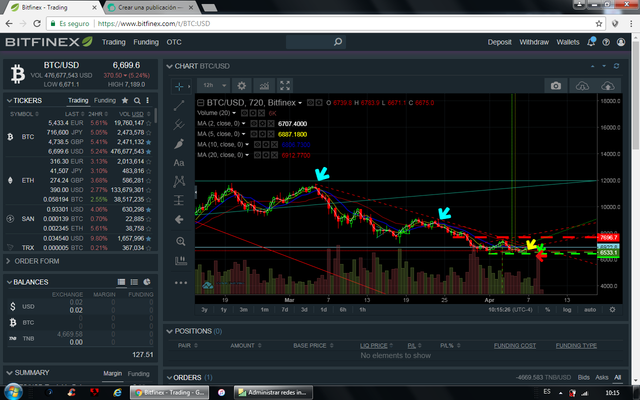Open the Funding menu in header
This screenshot has height=400, width=640.
[x=146, y=42]
